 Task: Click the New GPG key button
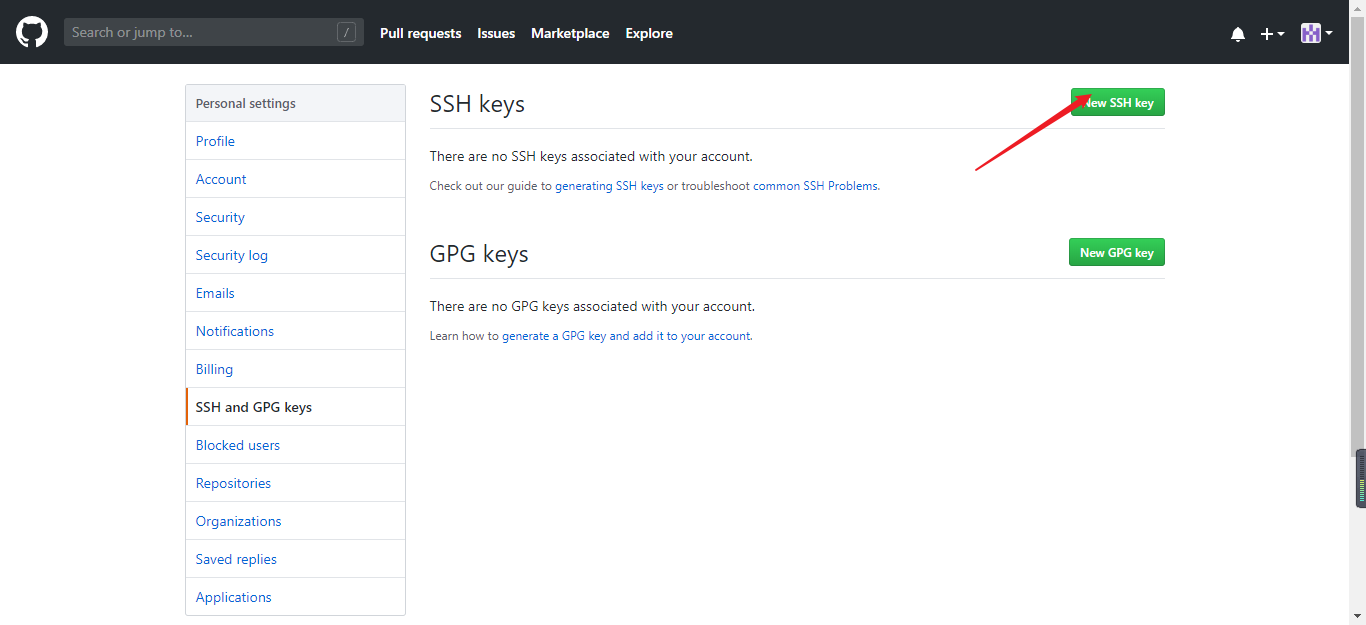point(1117,252)
